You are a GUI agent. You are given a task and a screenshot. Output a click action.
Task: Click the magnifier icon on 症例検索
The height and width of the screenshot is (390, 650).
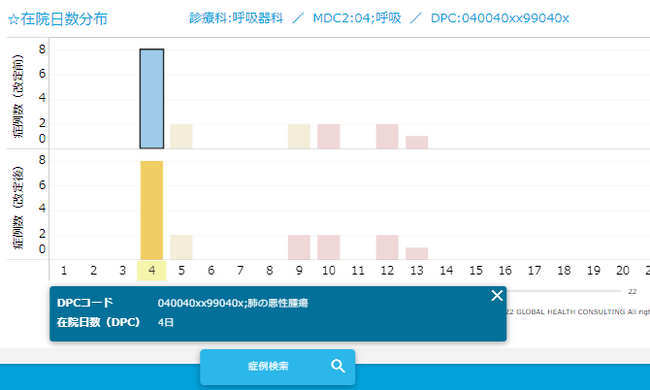pos(338,366)
